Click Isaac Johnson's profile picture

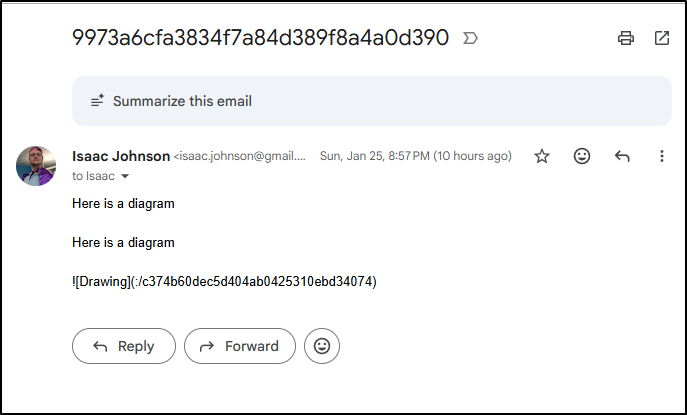point(36,165)
